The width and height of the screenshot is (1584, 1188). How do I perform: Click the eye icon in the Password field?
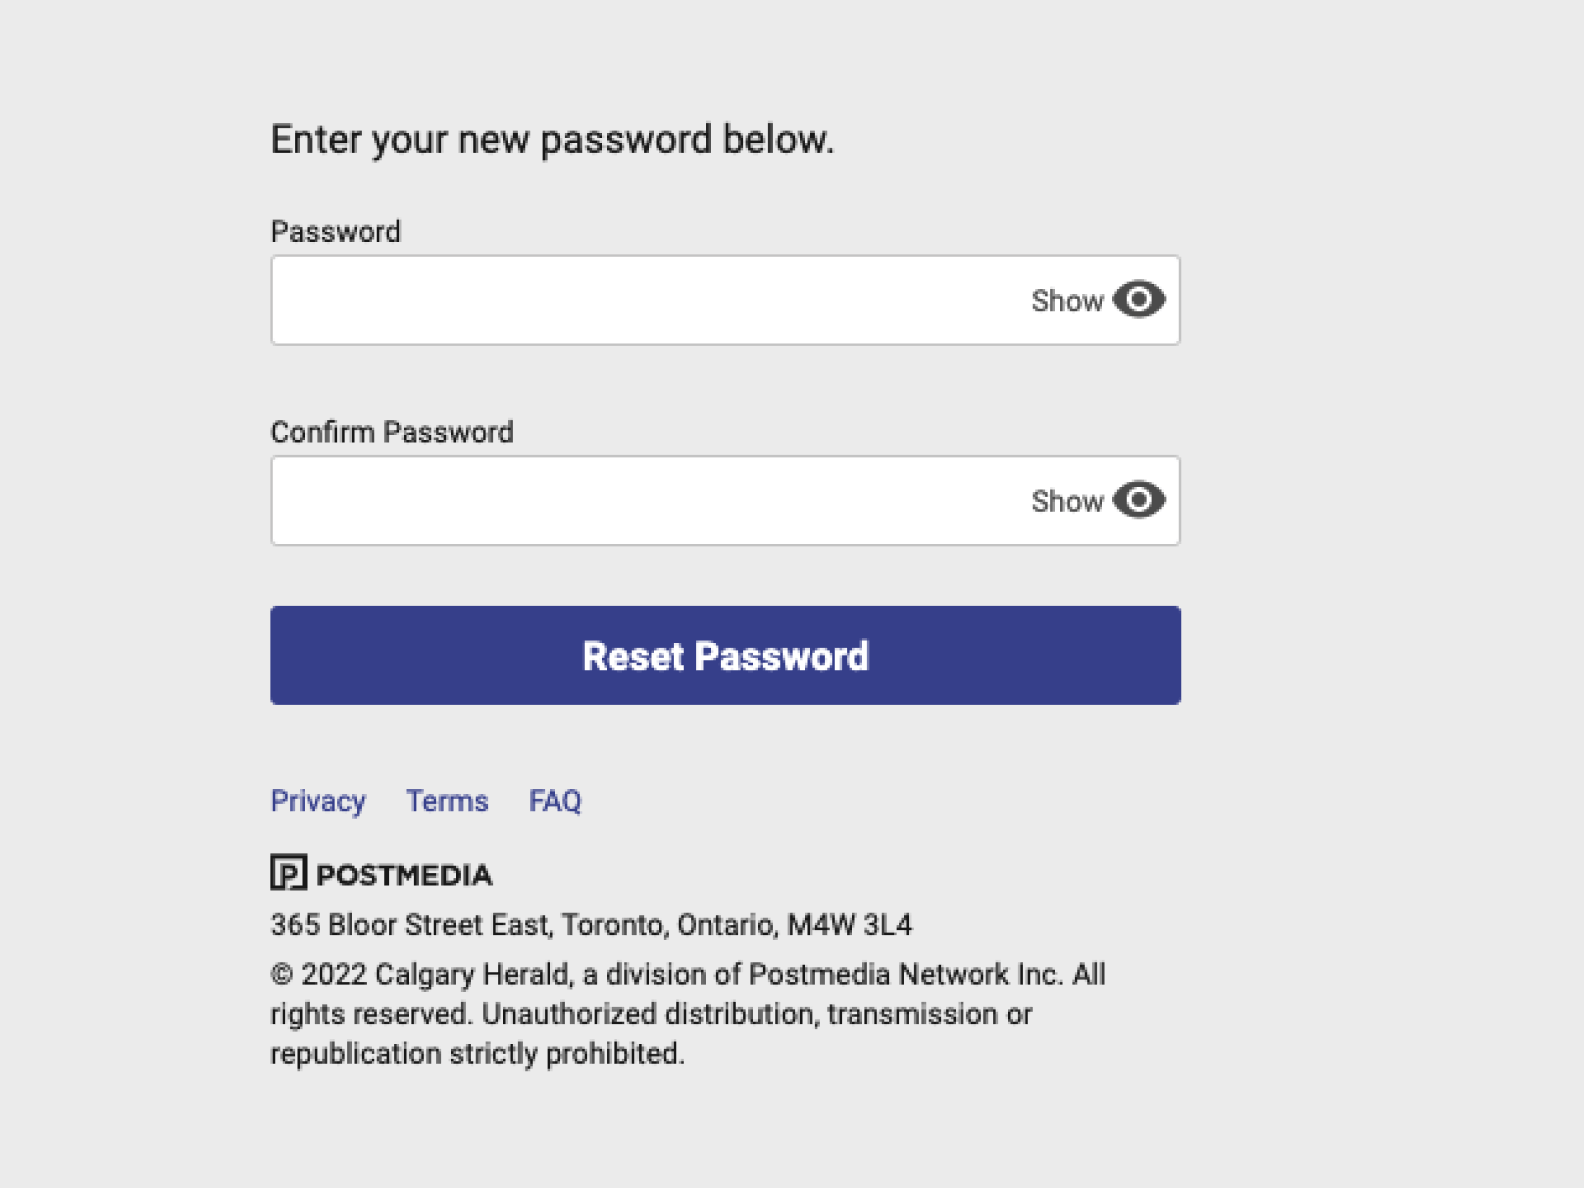(1138, 299)
